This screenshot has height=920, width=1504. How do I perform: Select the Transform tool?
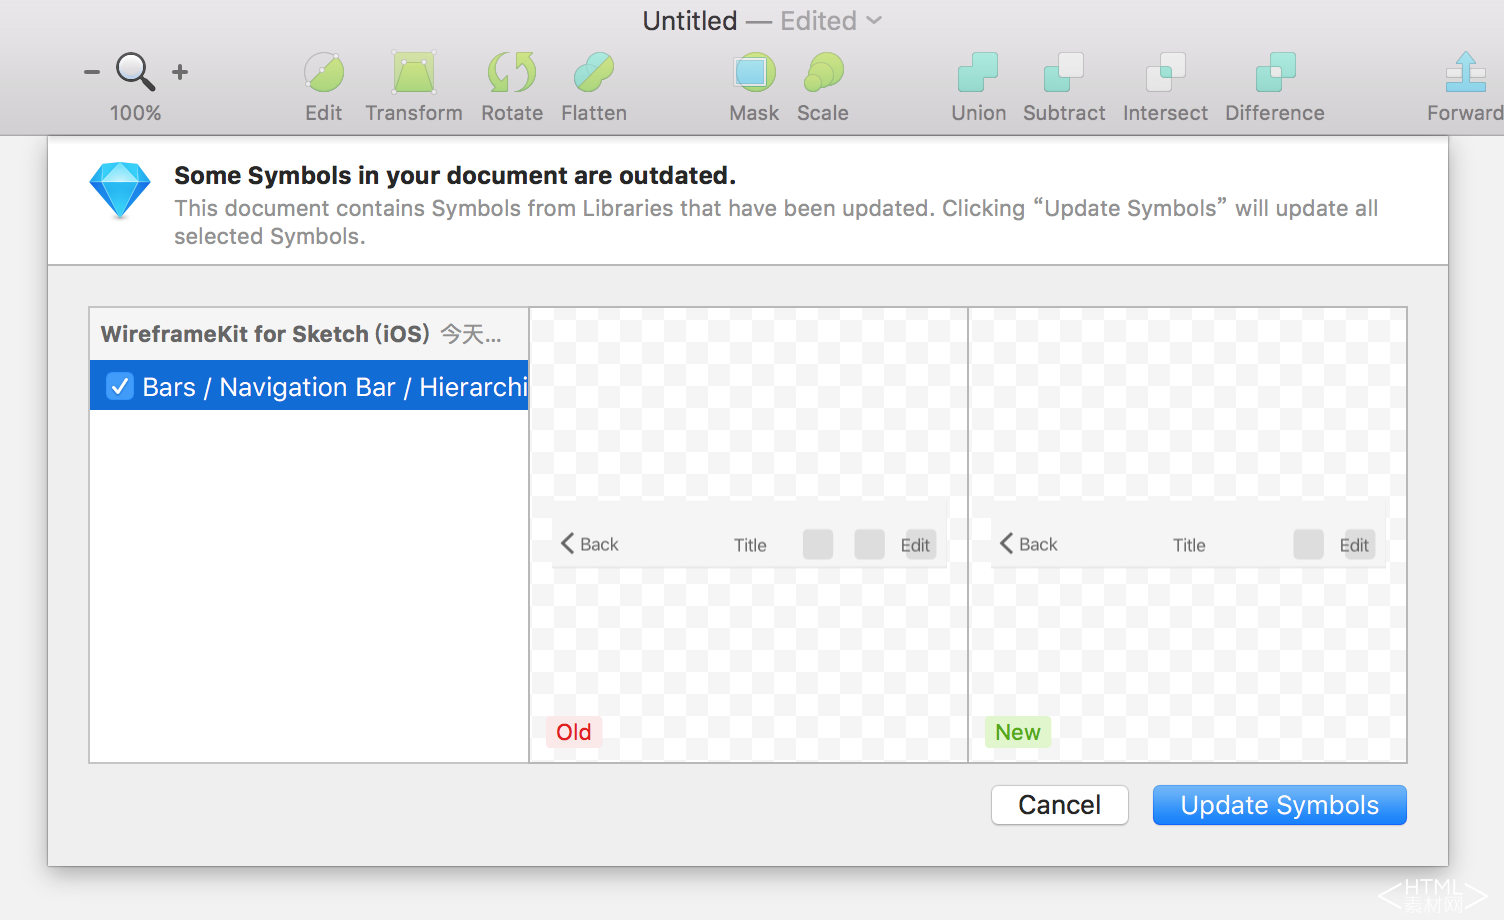click(413, 73)
